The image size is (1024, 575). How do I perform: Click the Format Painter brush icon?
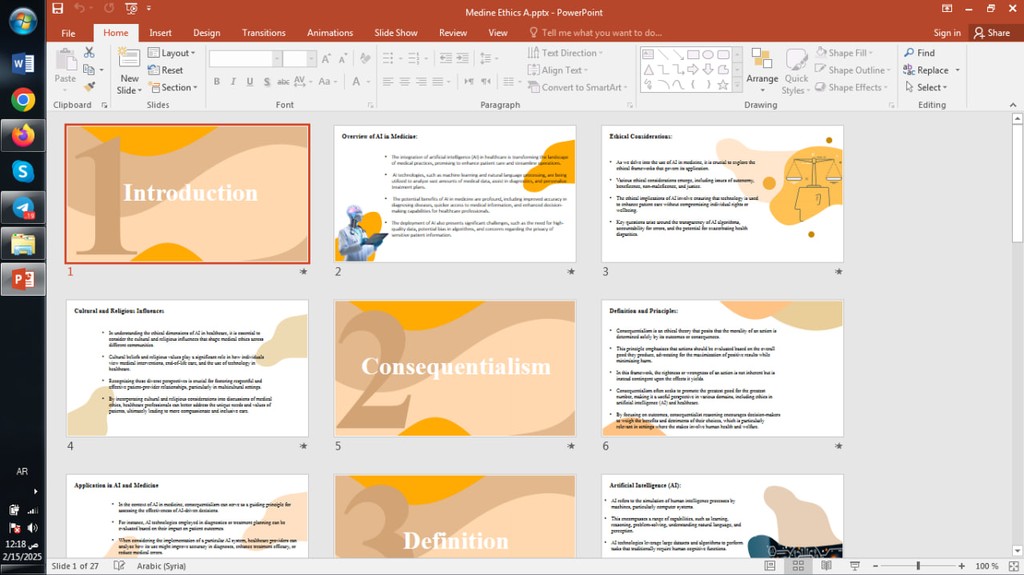click(89, 86)
